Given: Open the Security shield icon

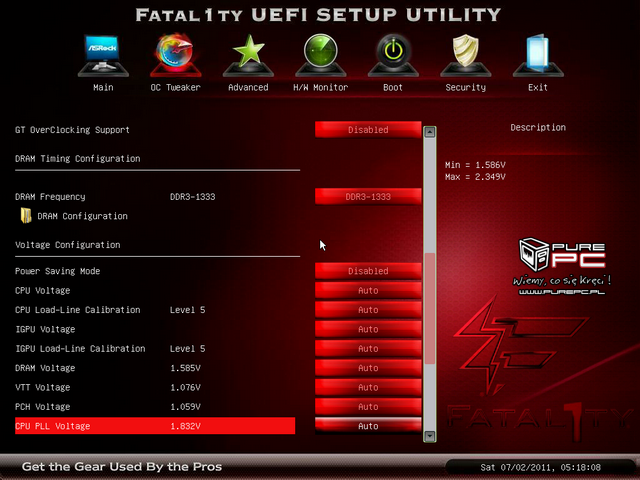Looking at the screenshot, I should pyautogui.click(x=466, y=56).
